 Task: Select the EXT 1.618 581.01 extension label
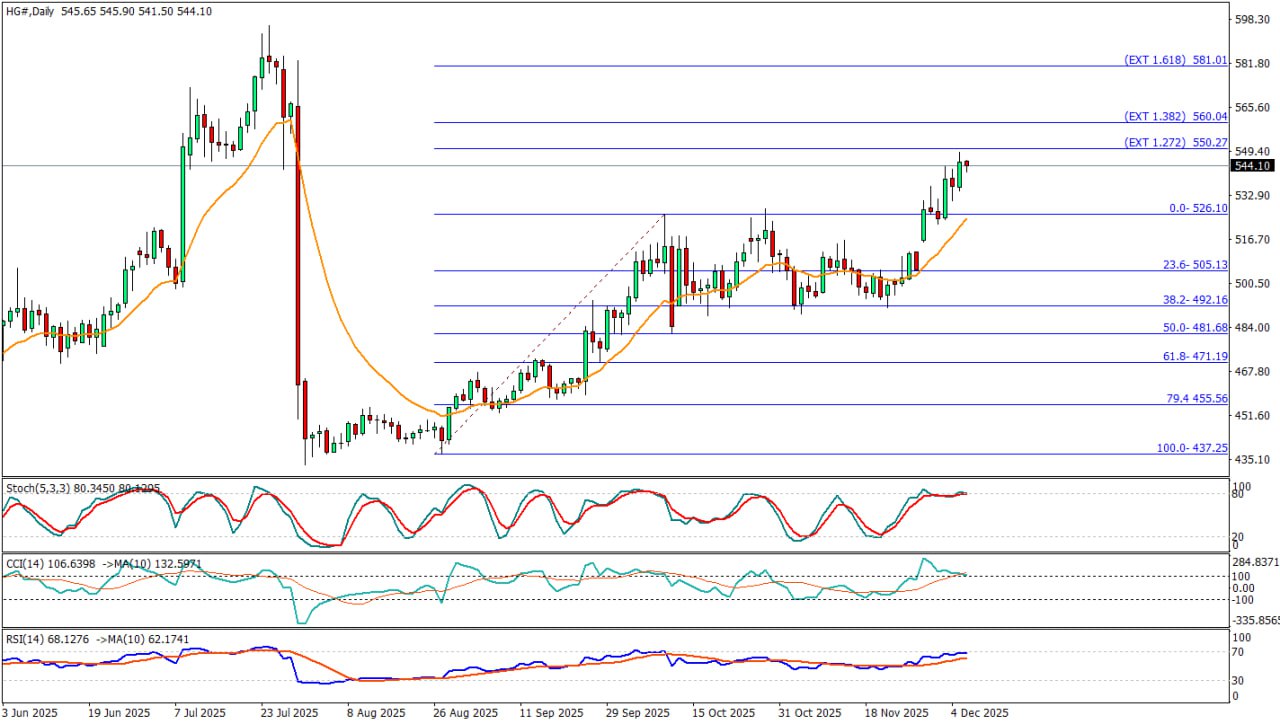pyautogui.click(x=1175, y=60)
